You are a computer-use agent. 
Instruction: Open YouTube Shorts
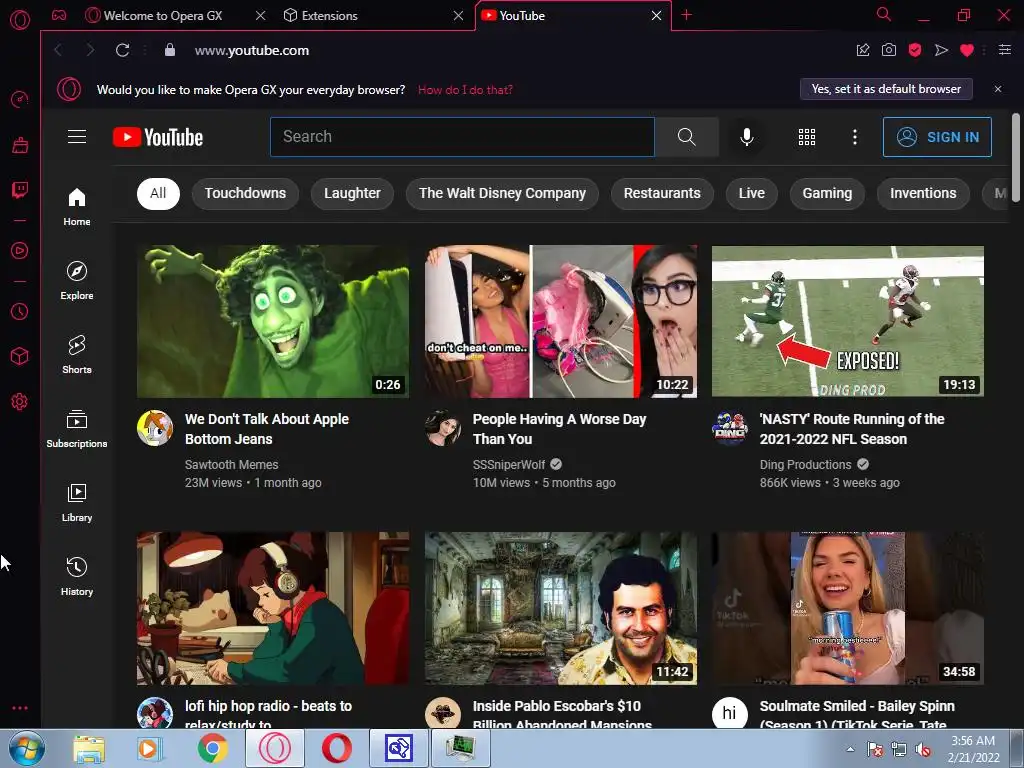tap(77, 355)
